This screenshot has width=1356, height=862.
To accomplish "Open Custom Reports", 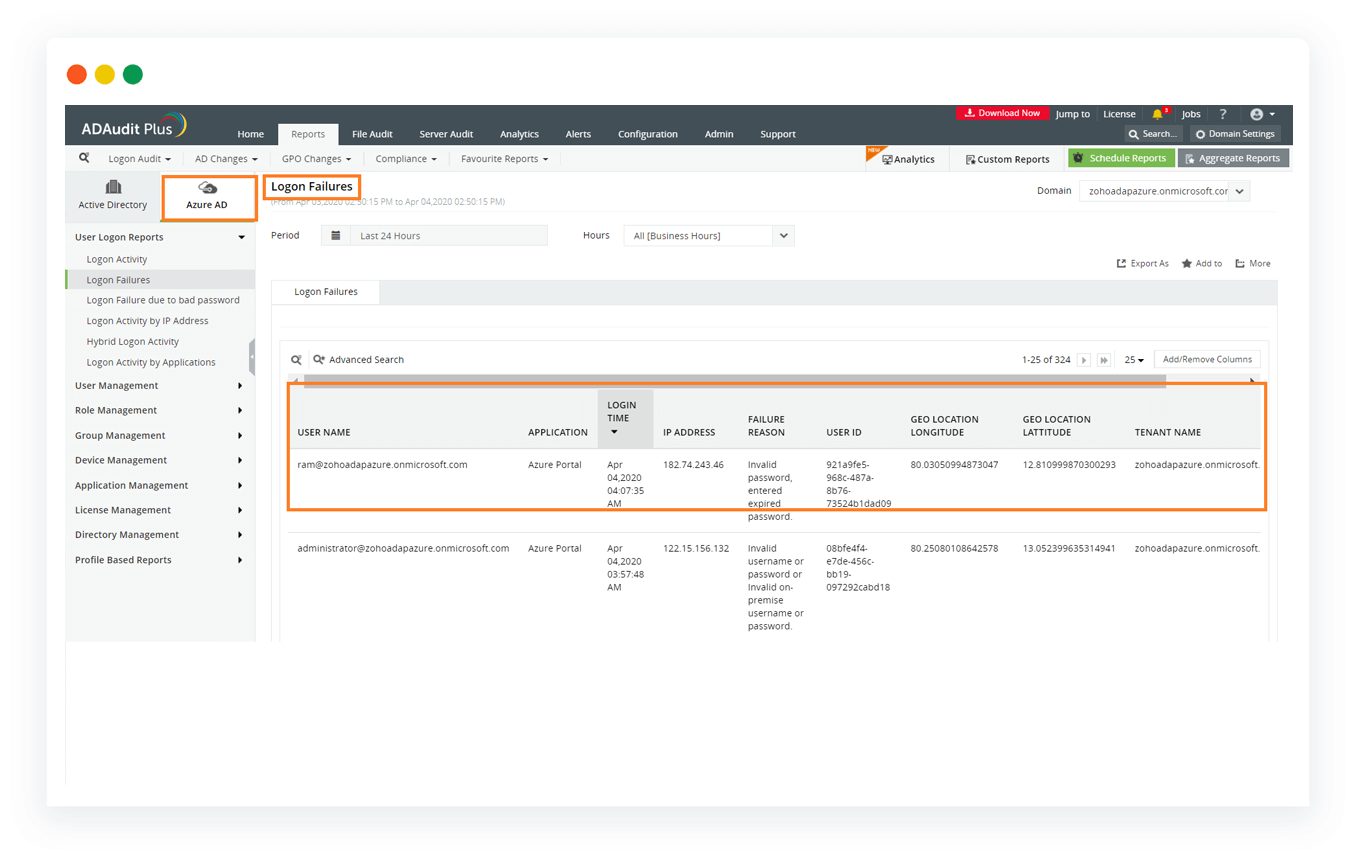I will click(x=1007, y=159).
